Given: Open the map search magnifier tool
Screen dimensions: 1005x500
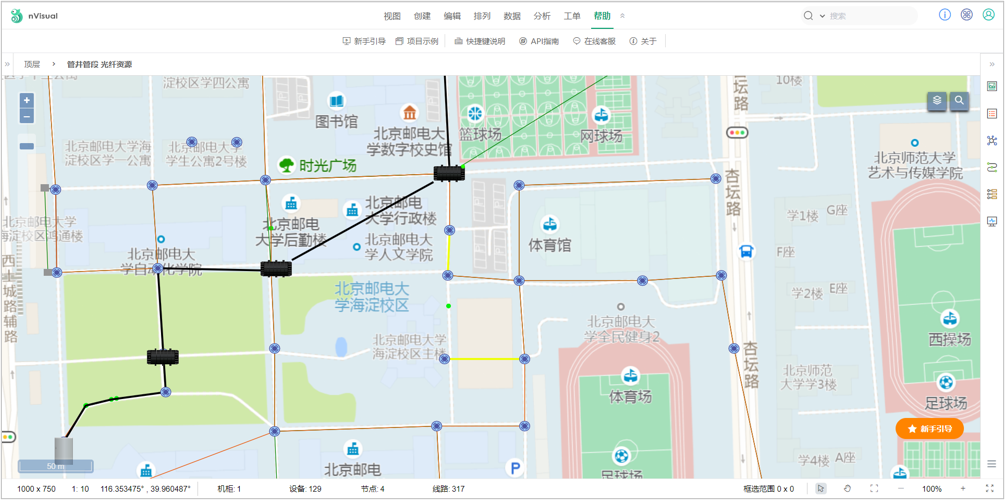Looking at the screenshot, I should click(x=959, y=101).
